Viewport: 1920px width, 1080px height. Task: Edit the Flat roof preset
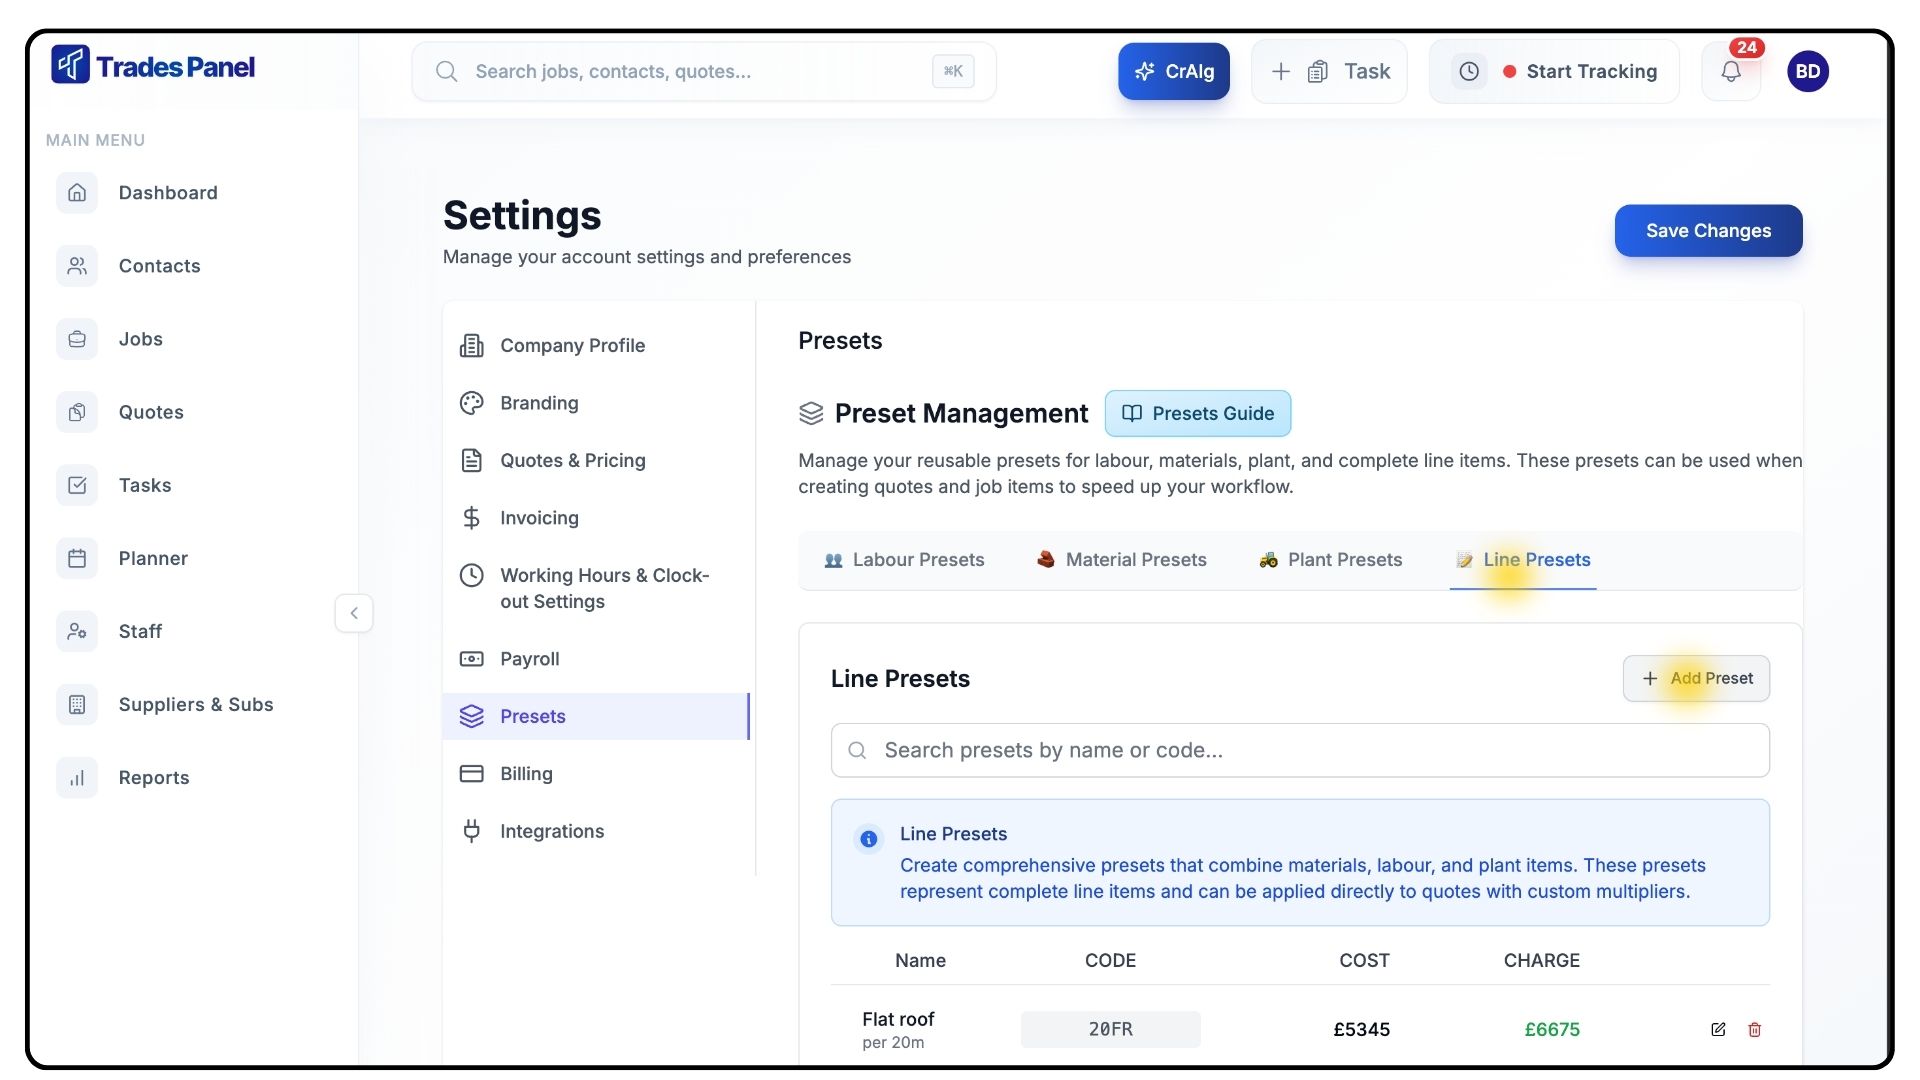click(1718, 1029)
